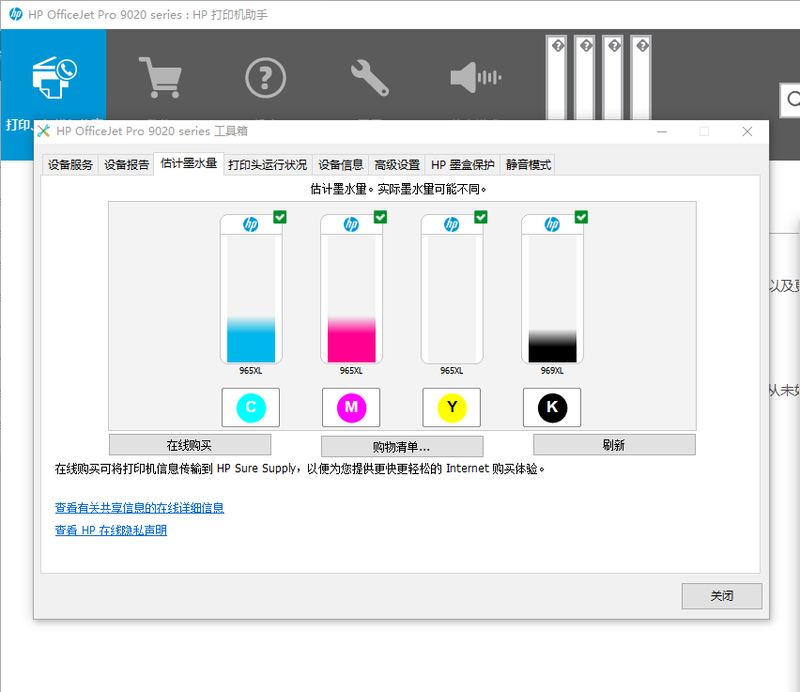
Task: Click the speaker volume icon
Action: [x=474, y=77]
